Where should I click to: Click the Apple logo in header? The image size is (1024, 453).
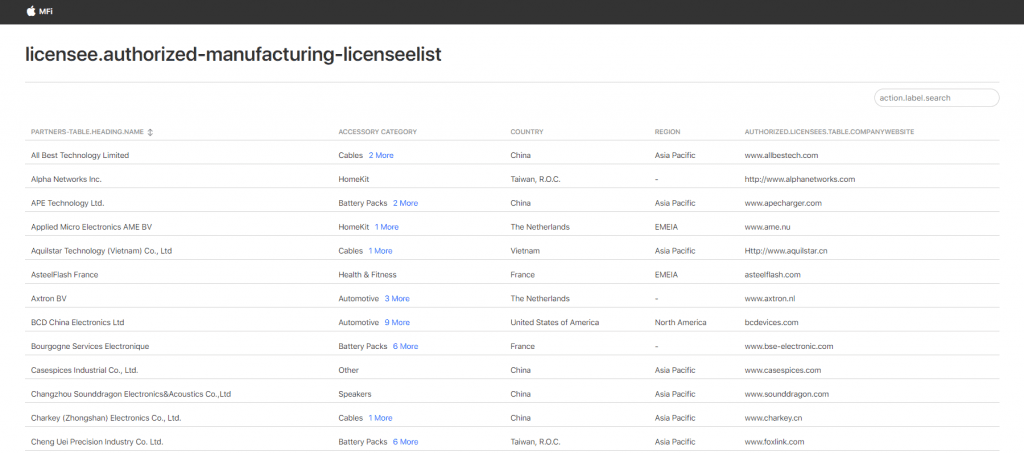(x=31, y=11)
